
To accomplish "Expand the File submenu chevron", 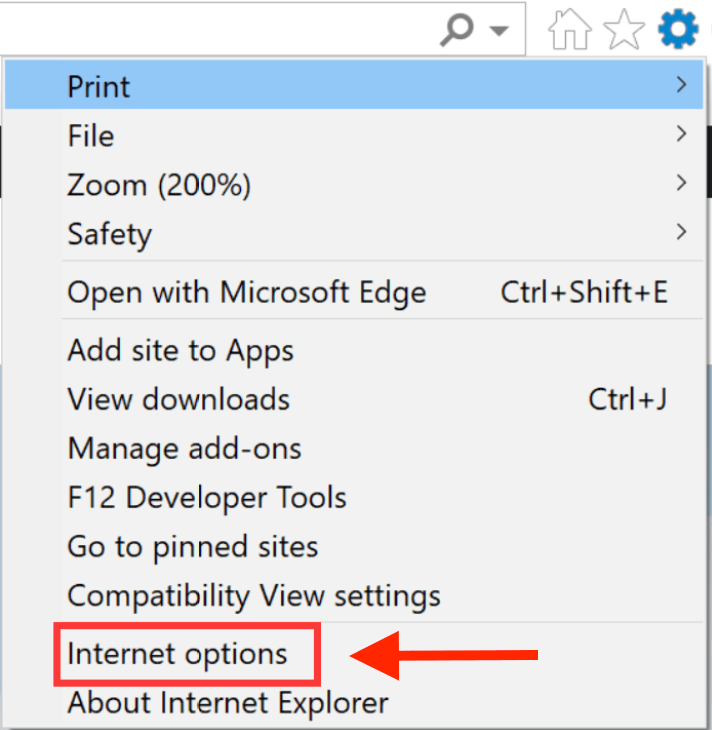I will (682, 134).
